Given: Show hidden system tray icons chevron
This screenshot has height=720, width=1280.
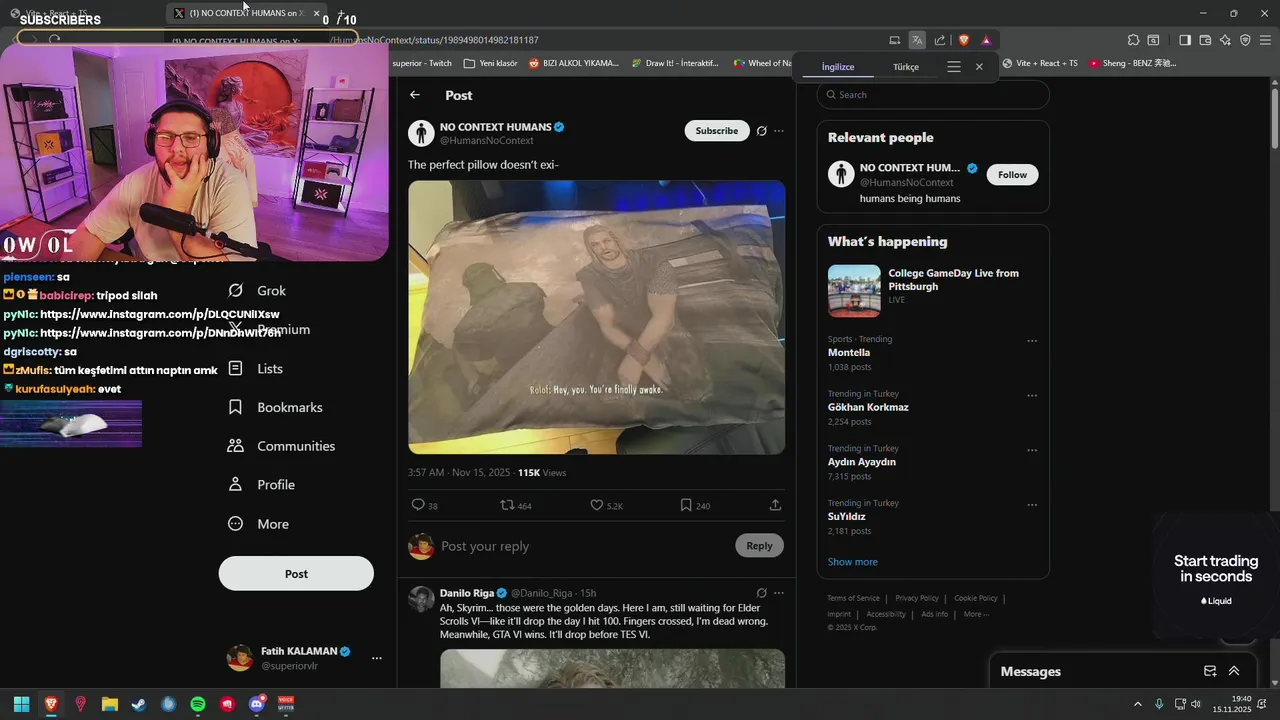Looking at the screenshot, I should coord(1137,704).
